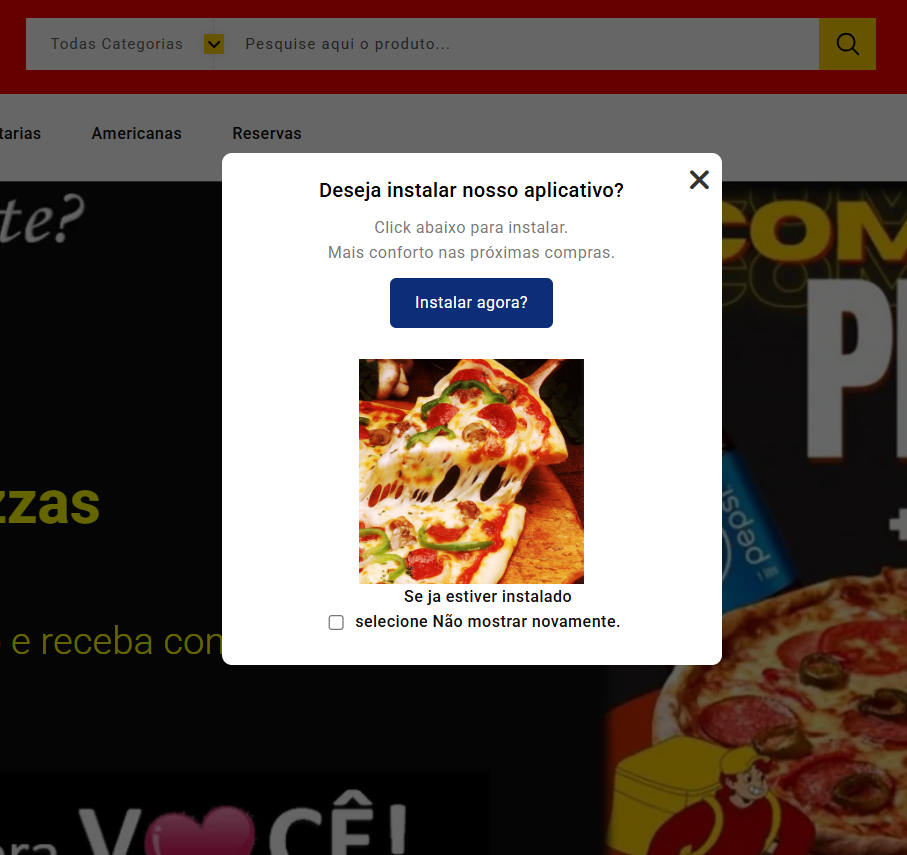Go to the Reservas menu item
Viewport: 907px width, 855px height.
[x=266, y=133]
